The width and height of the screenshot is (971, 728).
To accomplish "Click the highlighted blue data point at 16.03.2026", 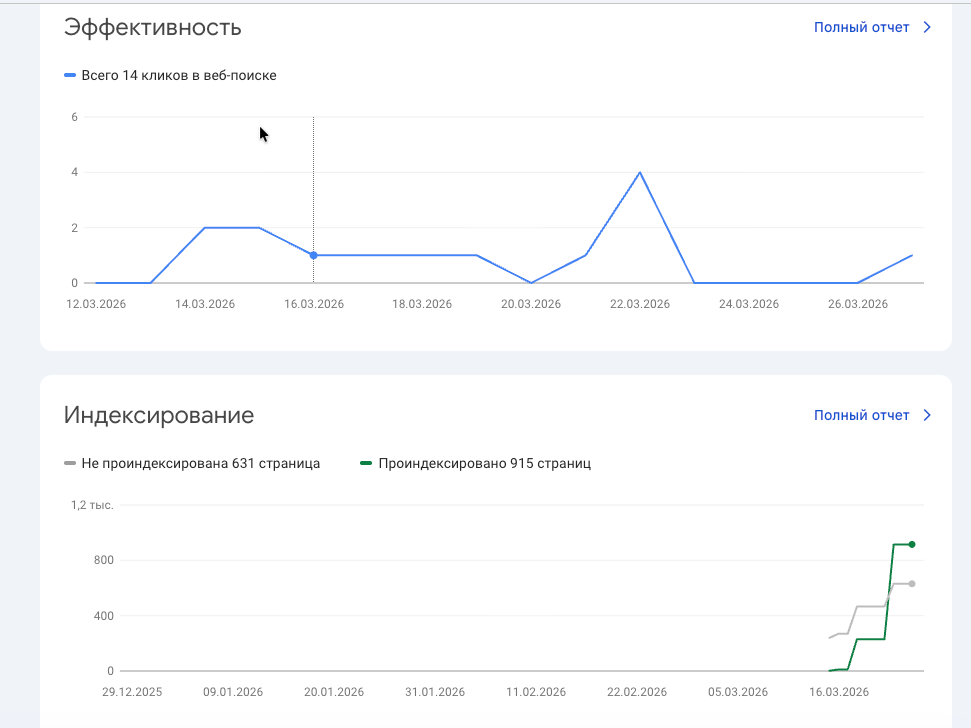I will coord(313,255).
